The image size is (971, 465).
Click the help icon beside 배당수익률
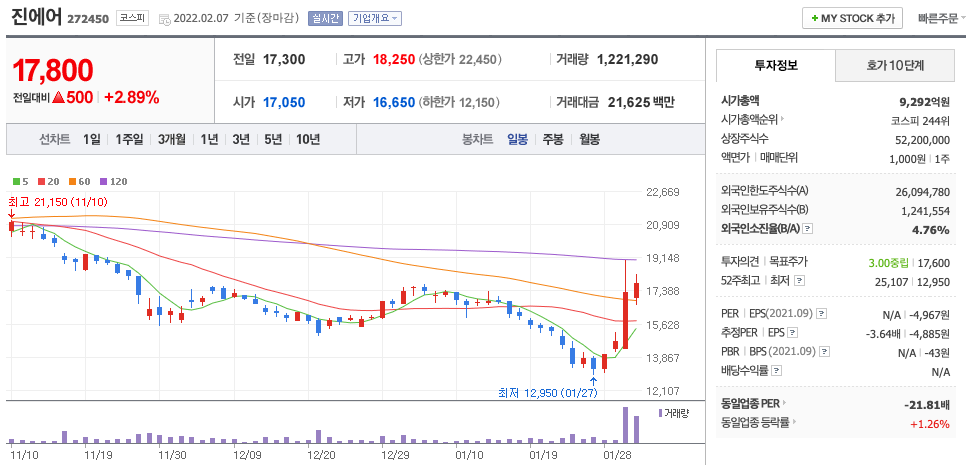click(777, 371)
